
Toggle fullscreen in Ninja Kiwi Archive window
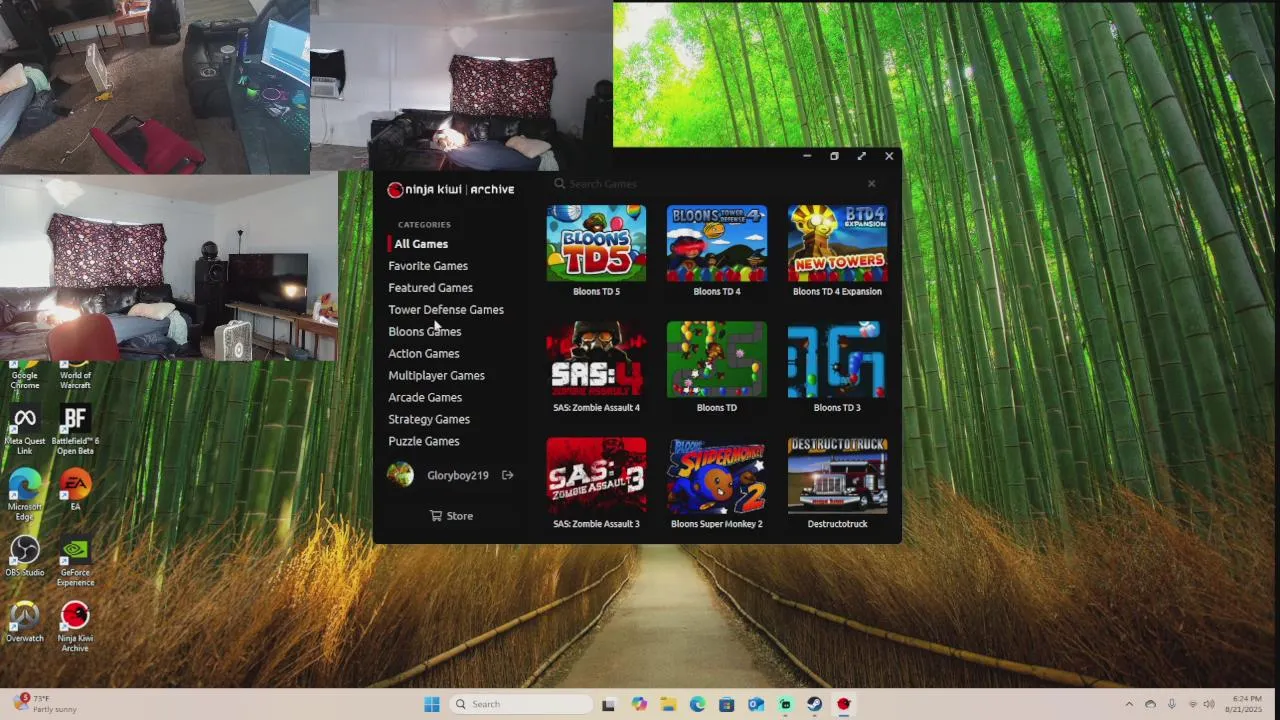tap(861, 156)
